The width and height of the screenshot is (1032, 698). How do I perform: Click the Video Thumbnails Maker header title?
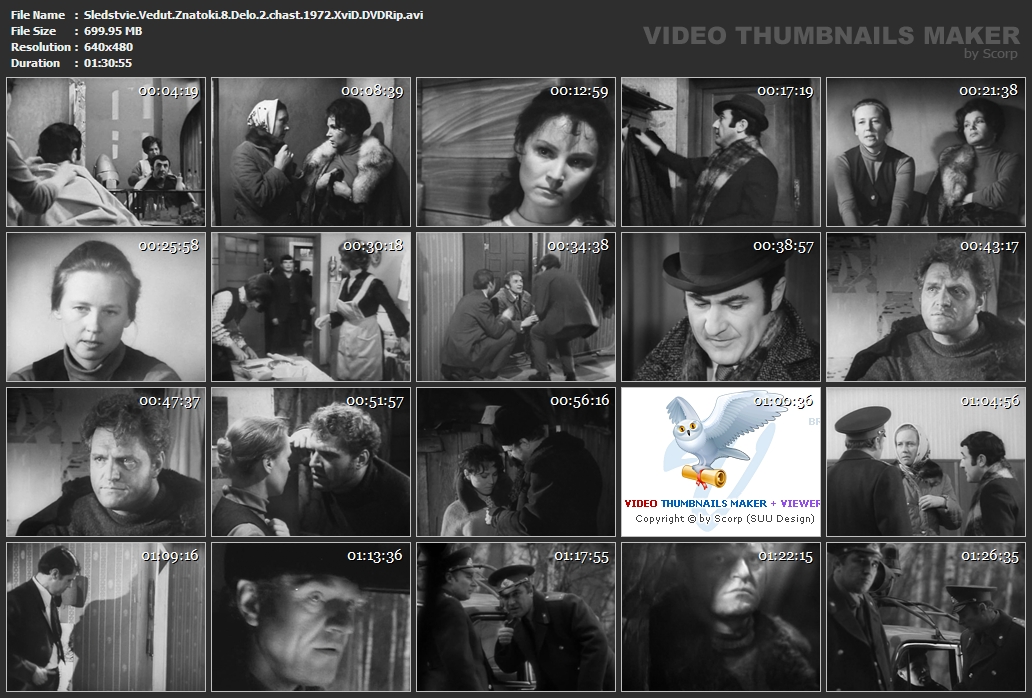click(817, 36)
